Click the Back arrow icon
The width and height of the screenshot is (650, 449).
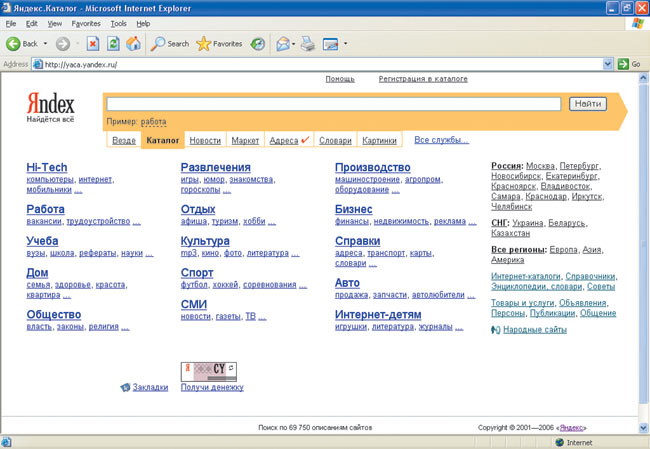point(13,44)
